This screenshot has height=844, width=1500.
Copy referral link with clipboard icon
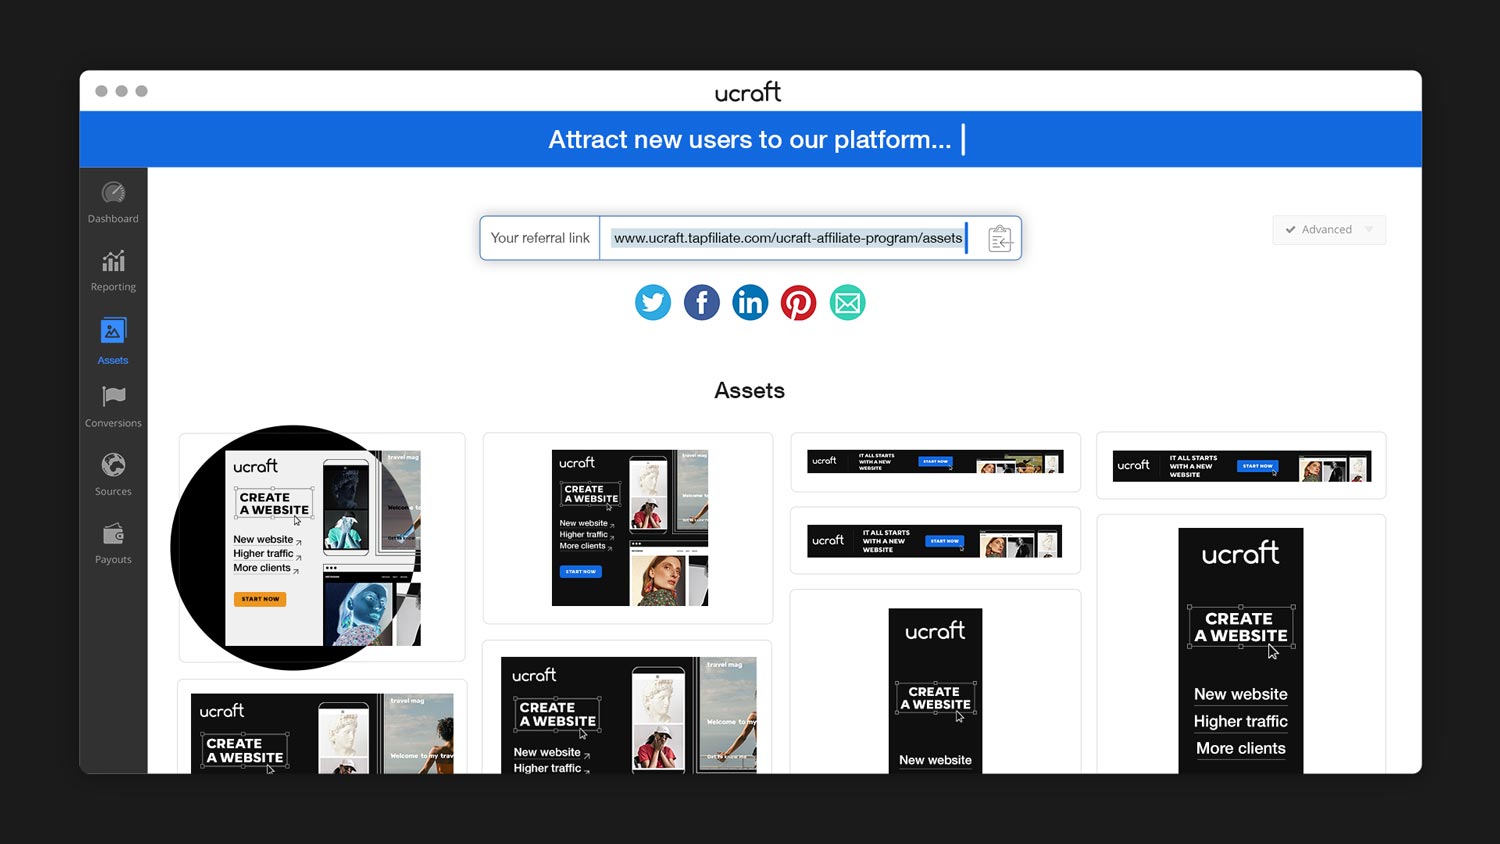point(999,238)
